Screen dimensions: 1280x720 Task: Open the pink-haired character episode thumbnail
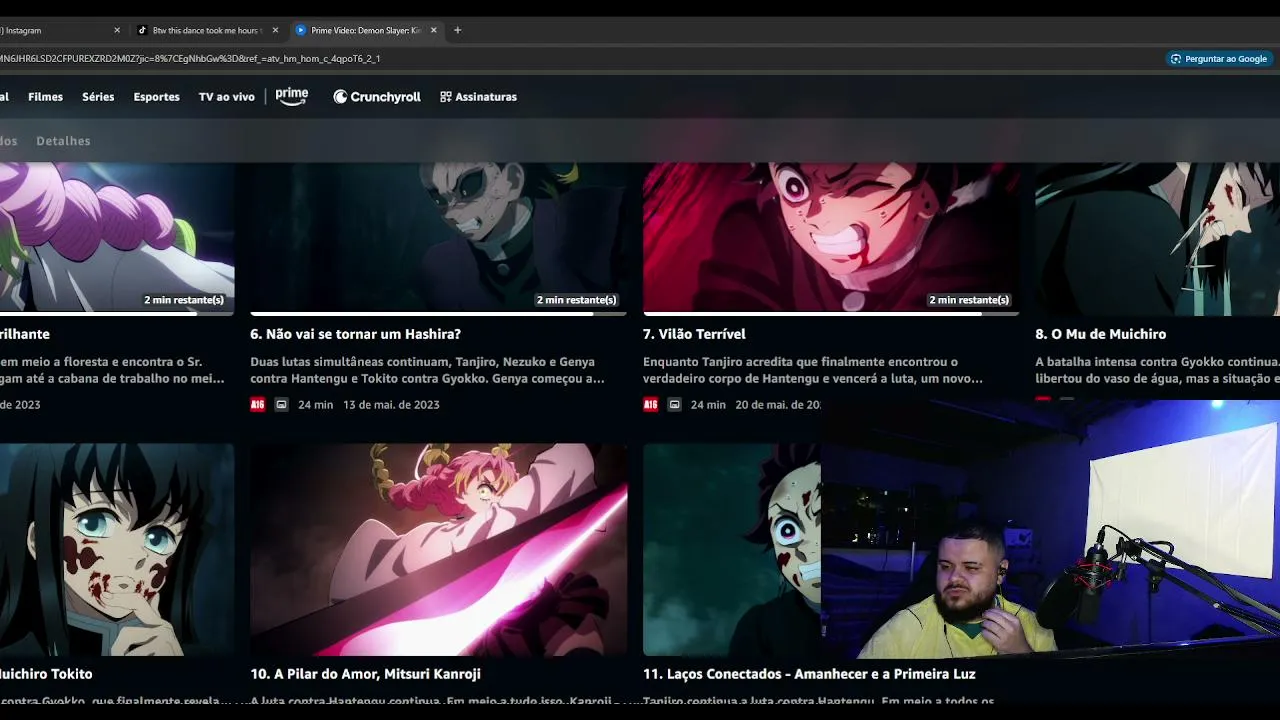(x=117, y=237)
